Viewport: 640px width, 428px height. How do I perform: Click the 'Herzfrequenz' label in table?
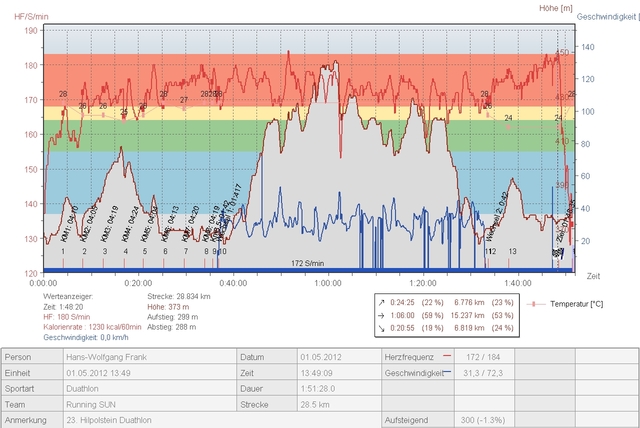pos(409,357)
